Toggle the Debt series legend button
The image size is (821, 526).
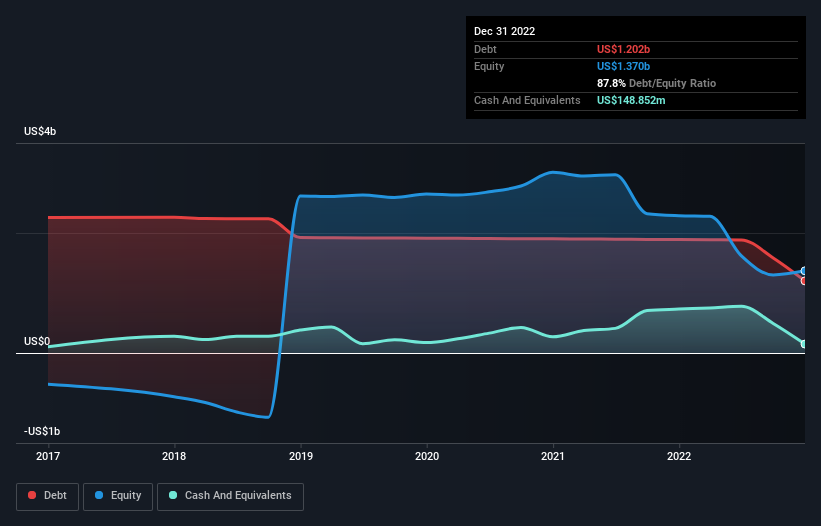[48, 496]
